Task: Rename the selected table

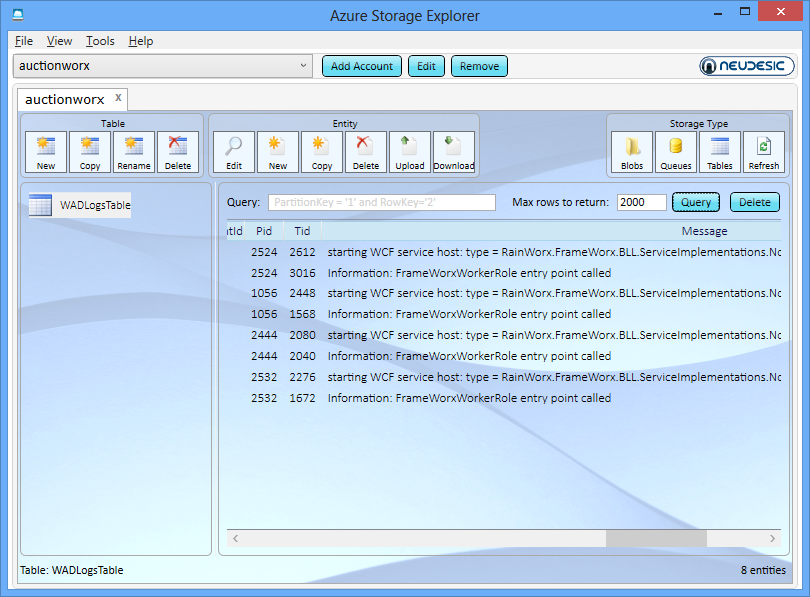Action: pos(134,152)
